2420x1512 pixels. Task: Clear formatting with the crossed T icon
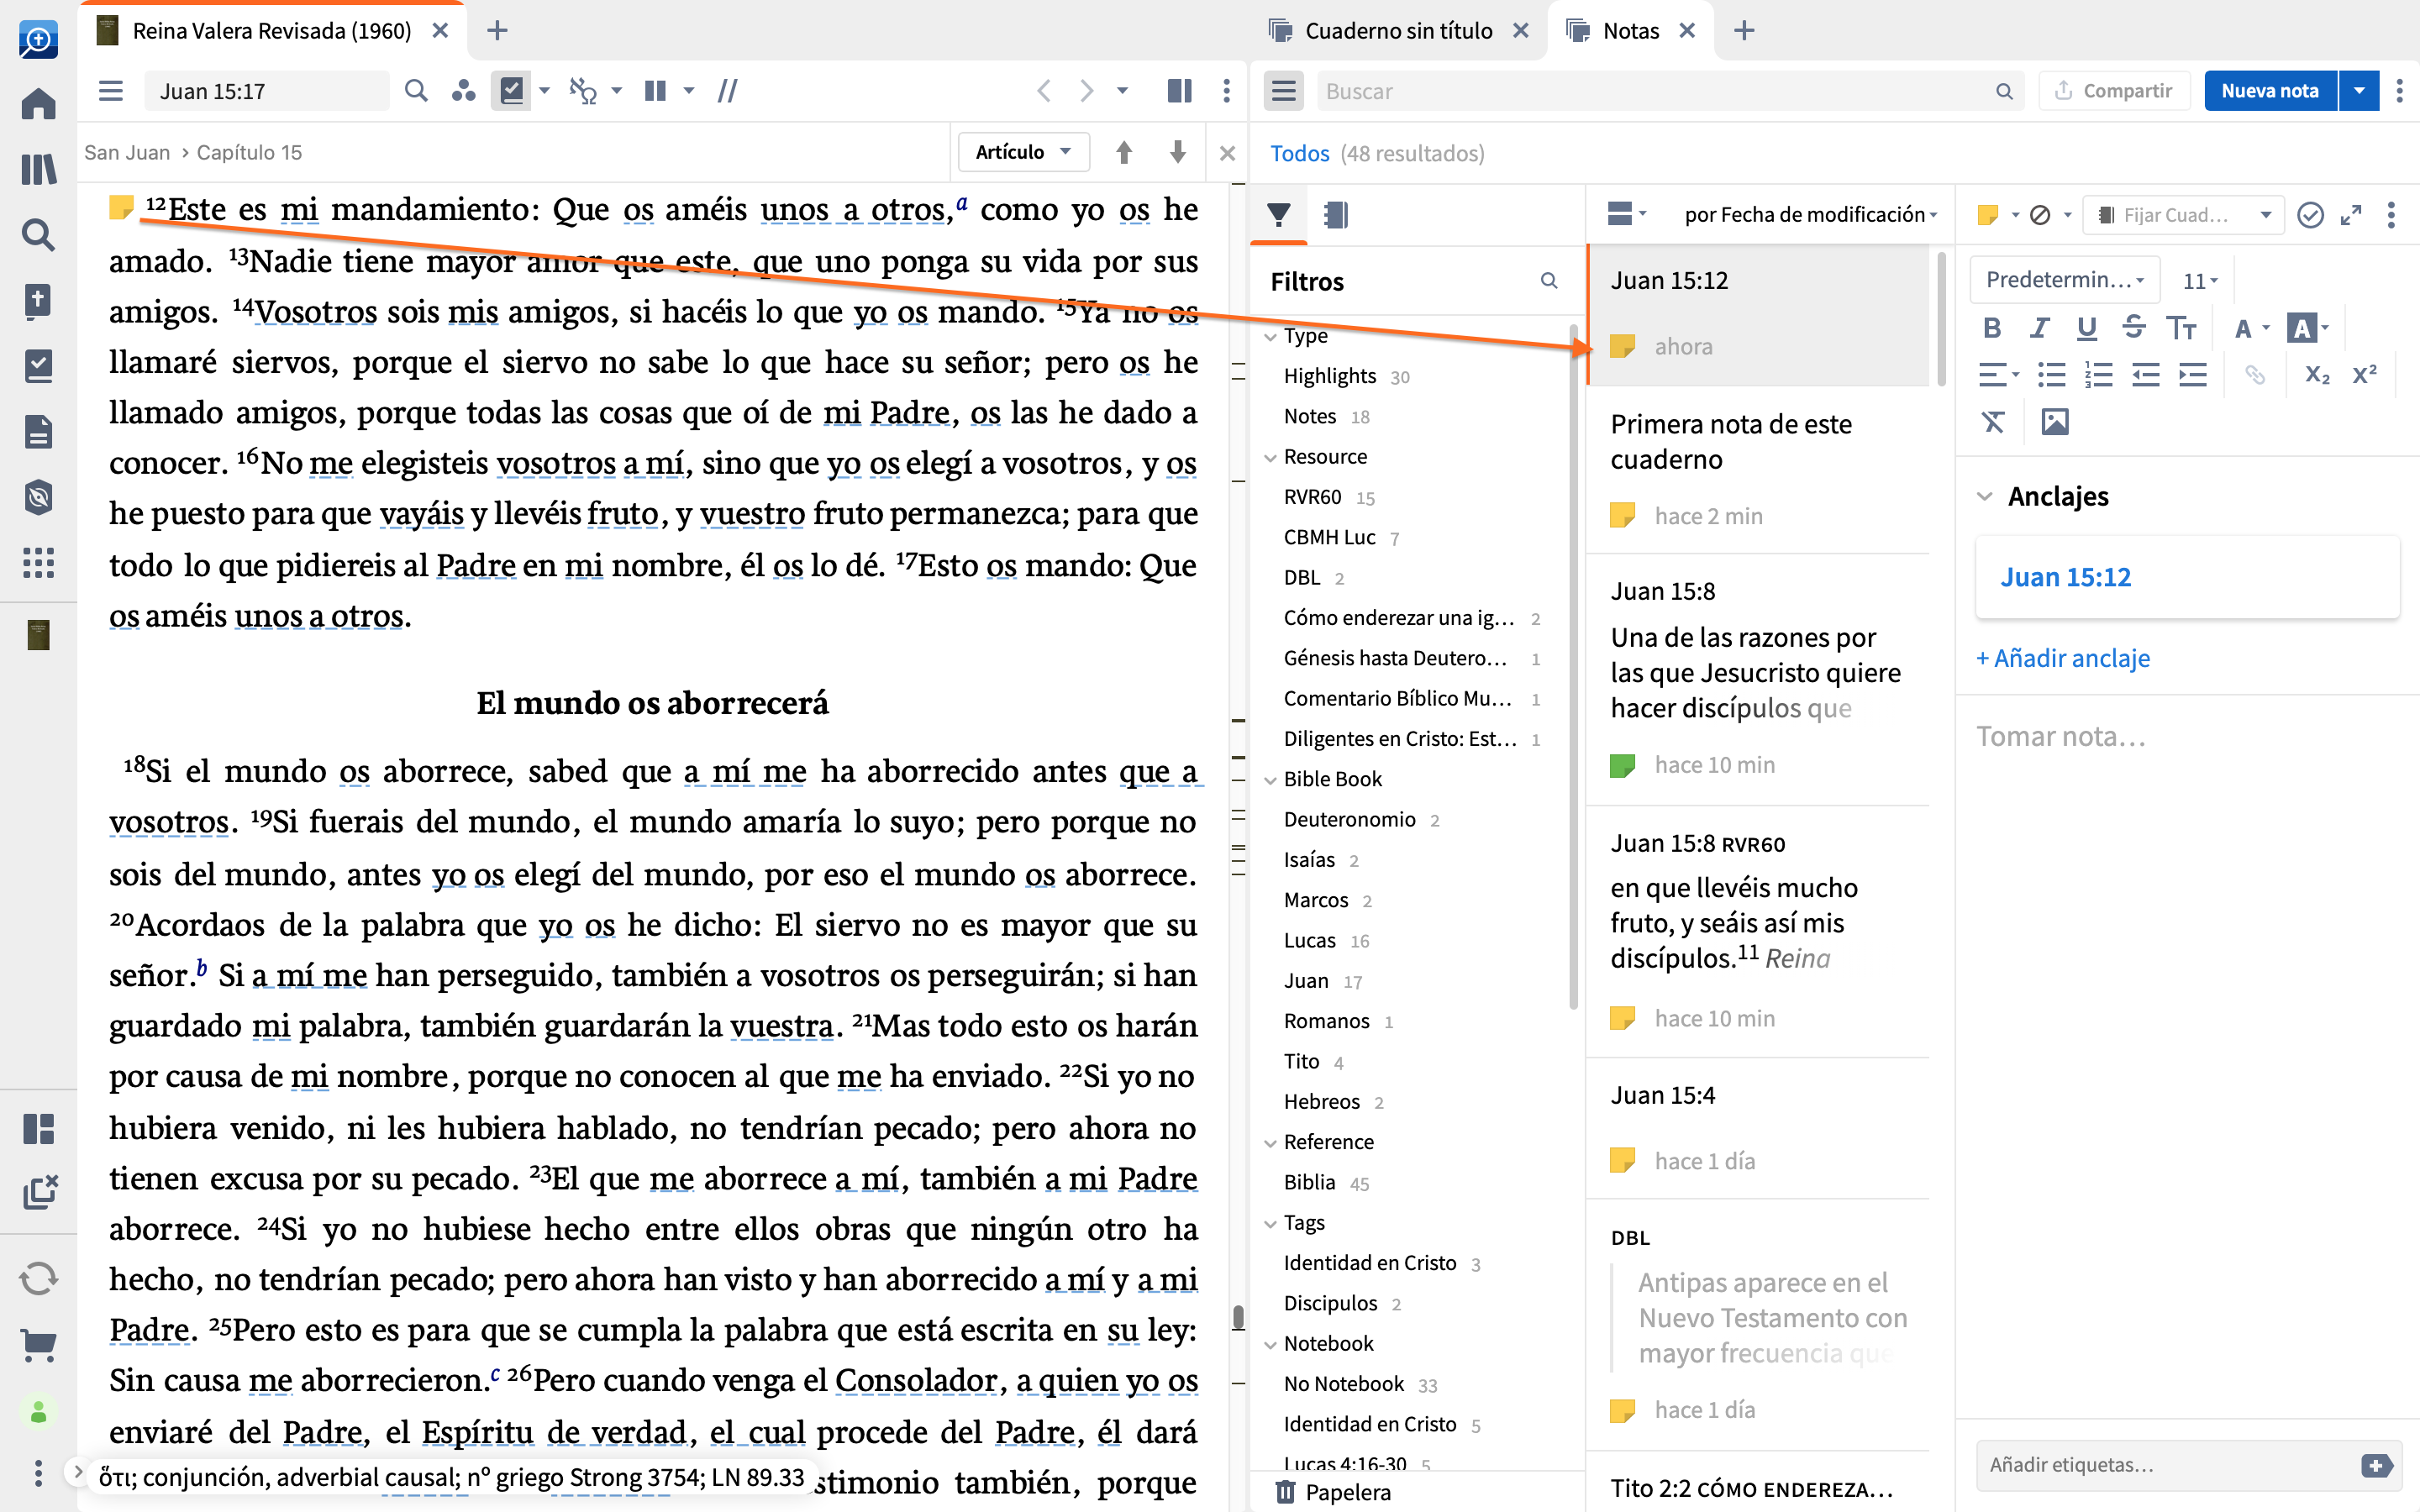tap(1993, 422)
